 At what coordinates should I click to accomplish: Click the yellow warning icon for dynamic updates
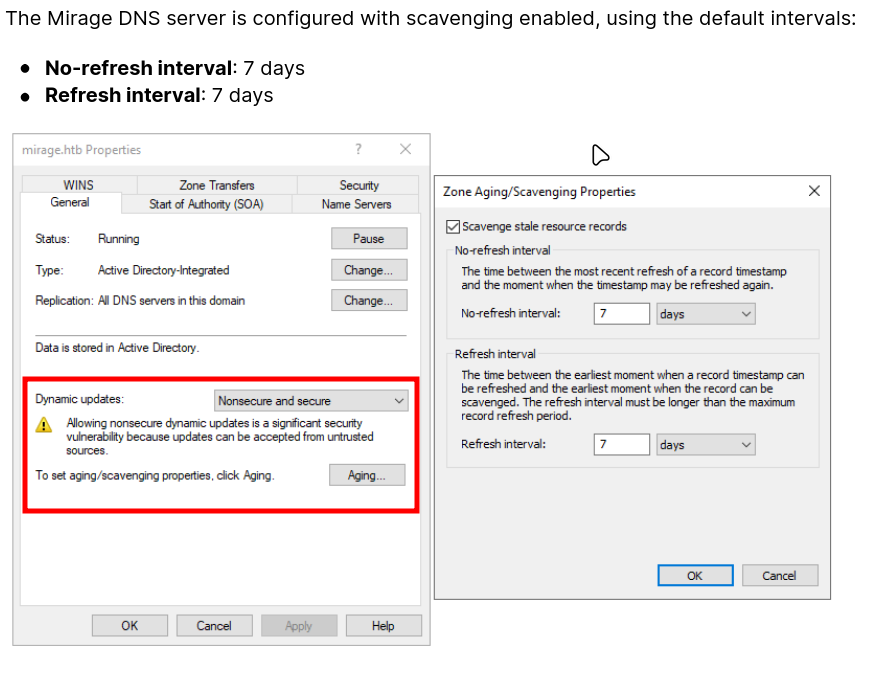[x=44, y=425]
